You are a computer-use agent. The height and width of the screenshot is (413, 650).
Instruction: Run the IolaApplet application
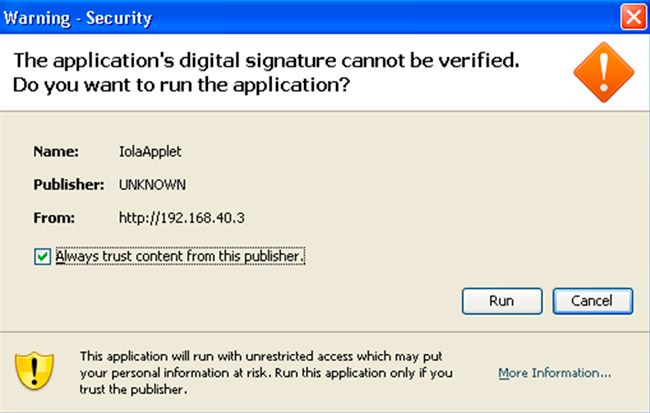tap(502, 301)
